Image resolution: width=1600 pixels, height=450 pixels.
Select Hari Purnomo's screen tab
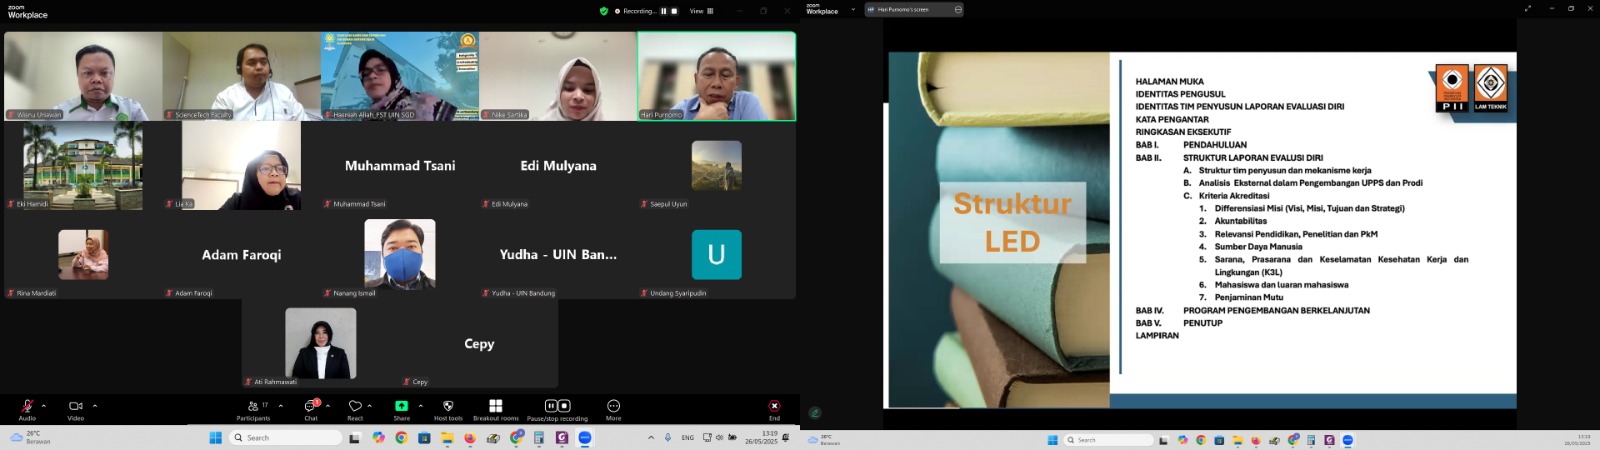[x=903, y=10]
